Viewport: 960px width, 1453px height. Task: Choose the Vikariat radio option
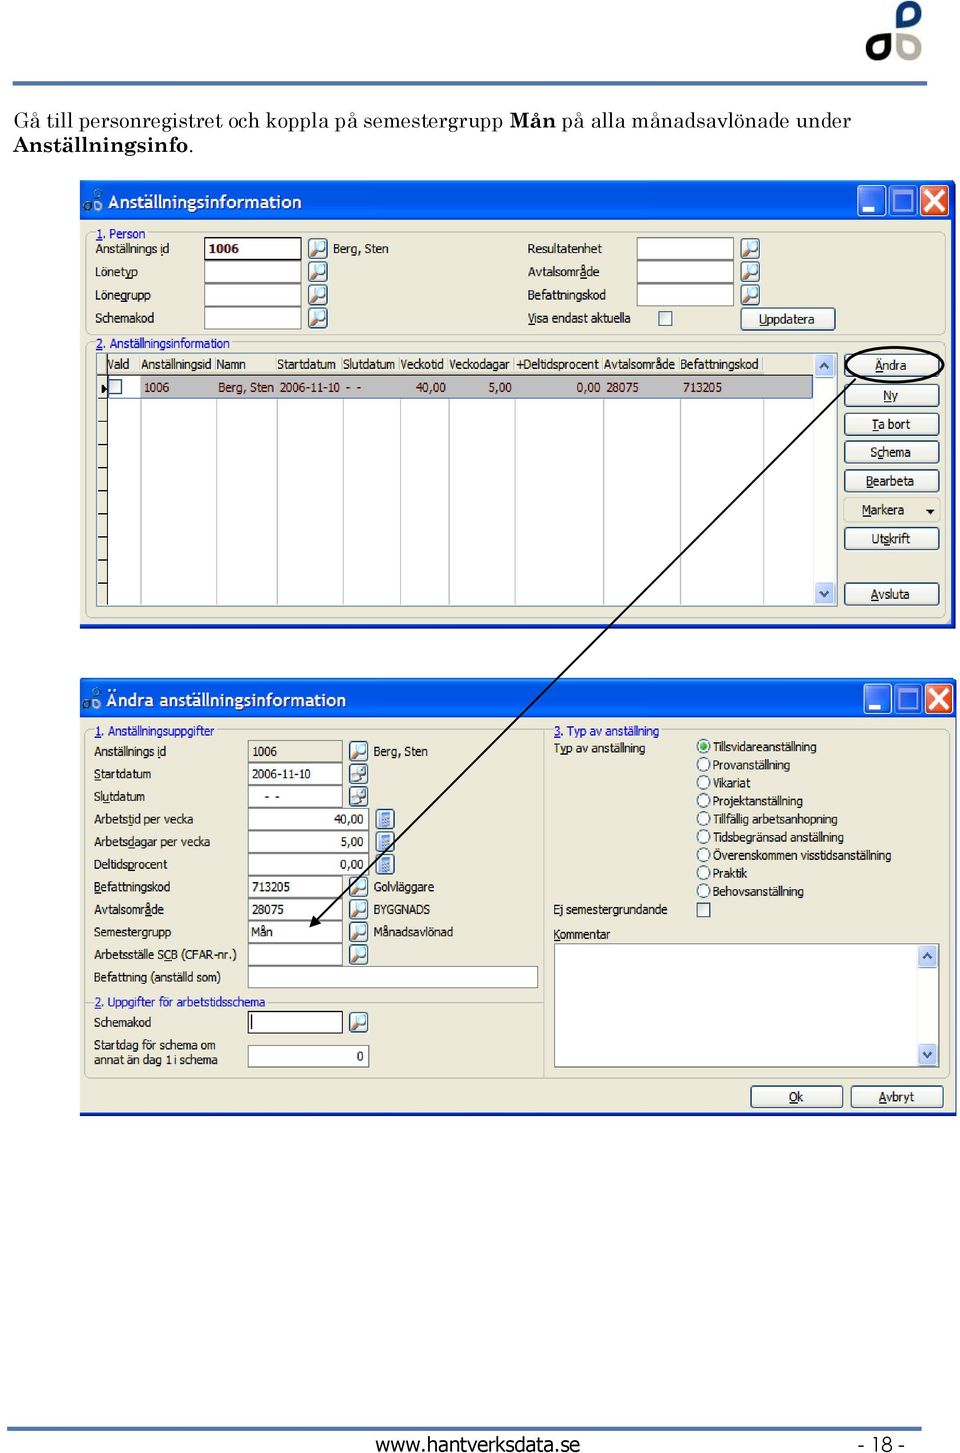pos(703,783)
